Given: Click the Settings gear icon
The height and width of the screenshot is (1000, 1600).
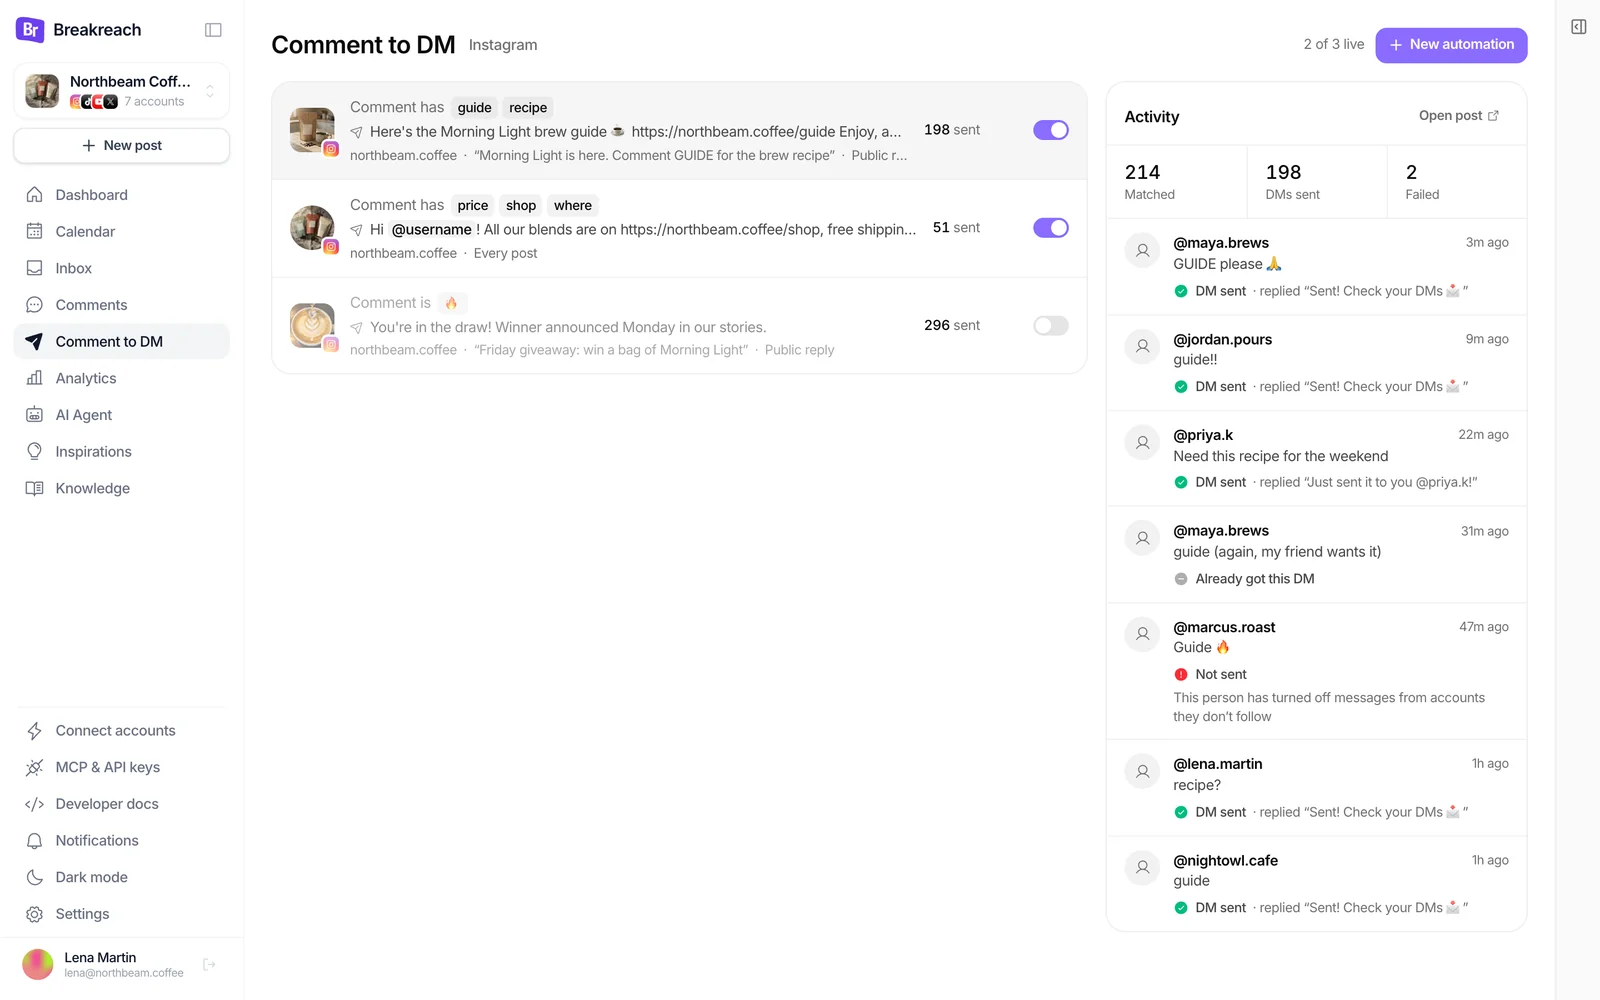Looking at the screenshot, I should click(35, 914).
